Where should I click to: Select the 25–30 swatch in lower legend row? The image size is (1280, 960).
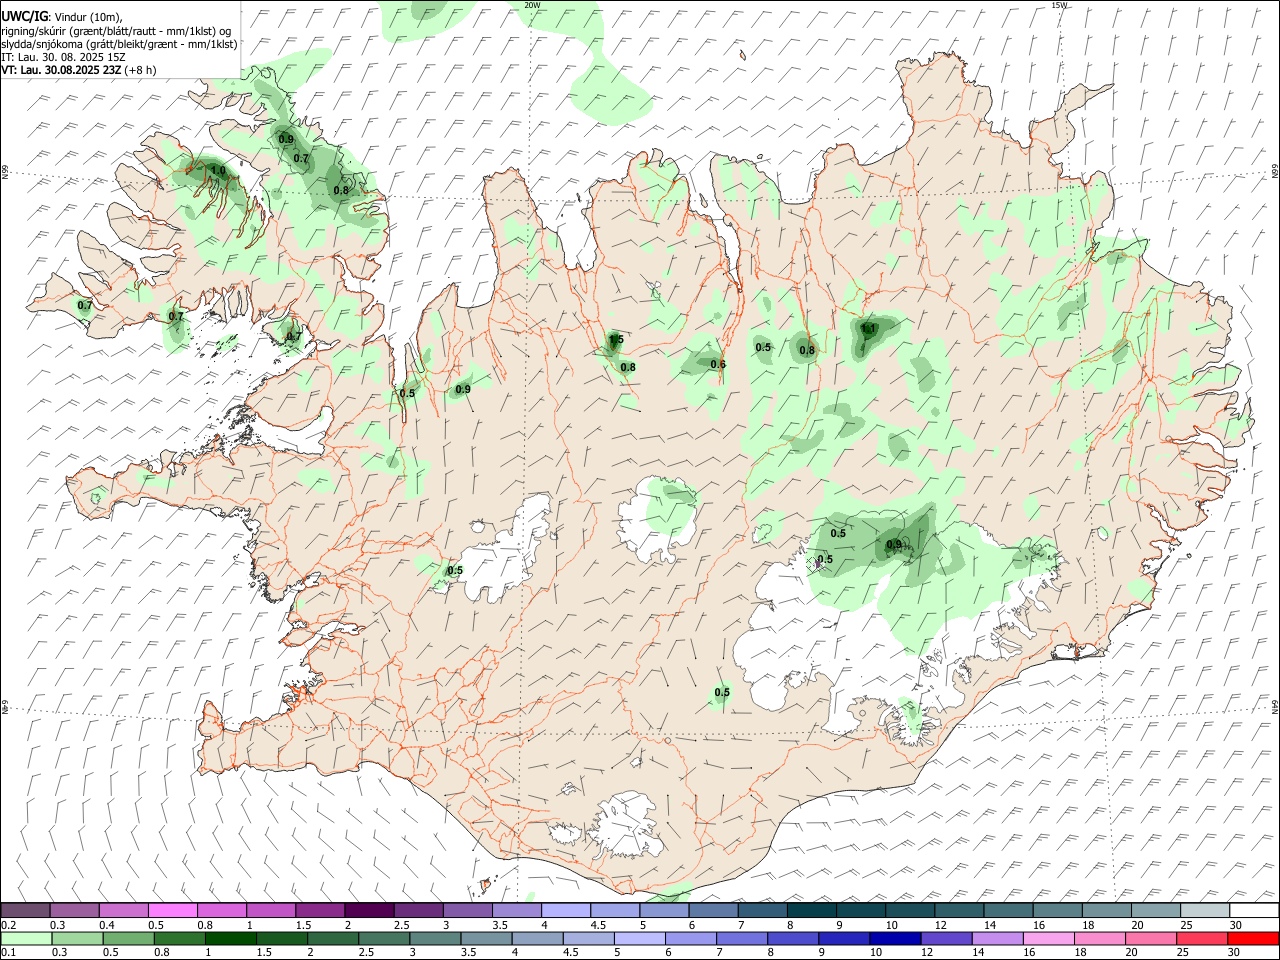pos(1201,939)
